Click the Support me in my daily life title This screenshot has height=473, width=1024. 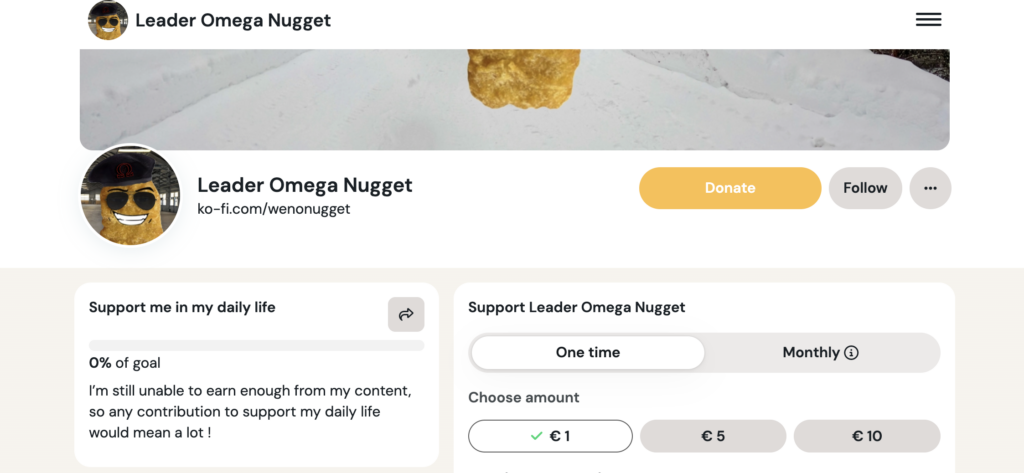(x=182, y=308)
